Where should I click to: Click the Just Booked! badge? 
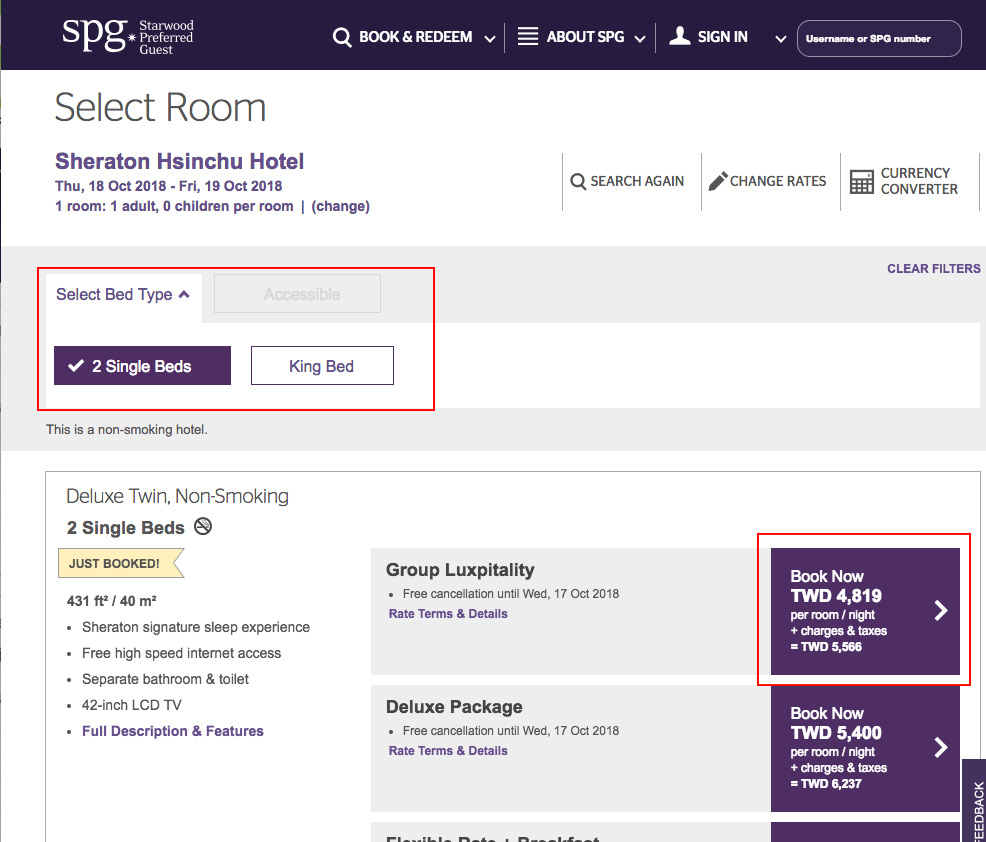pyautogui.click(x=121, y=563)
